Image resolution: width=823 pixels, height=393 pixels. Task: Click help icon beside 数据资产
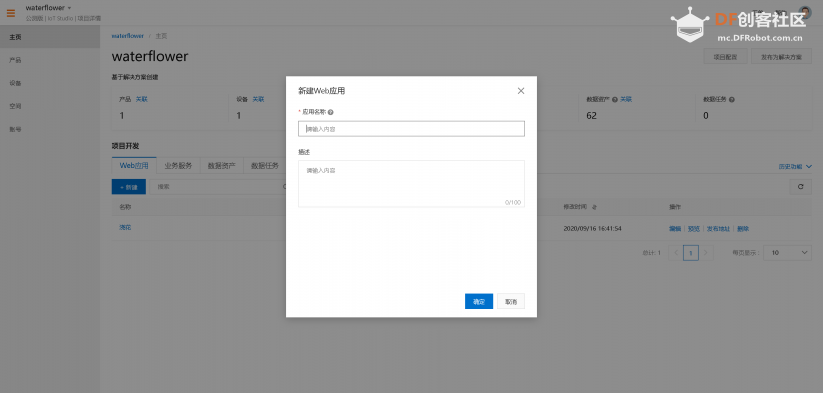615,99
